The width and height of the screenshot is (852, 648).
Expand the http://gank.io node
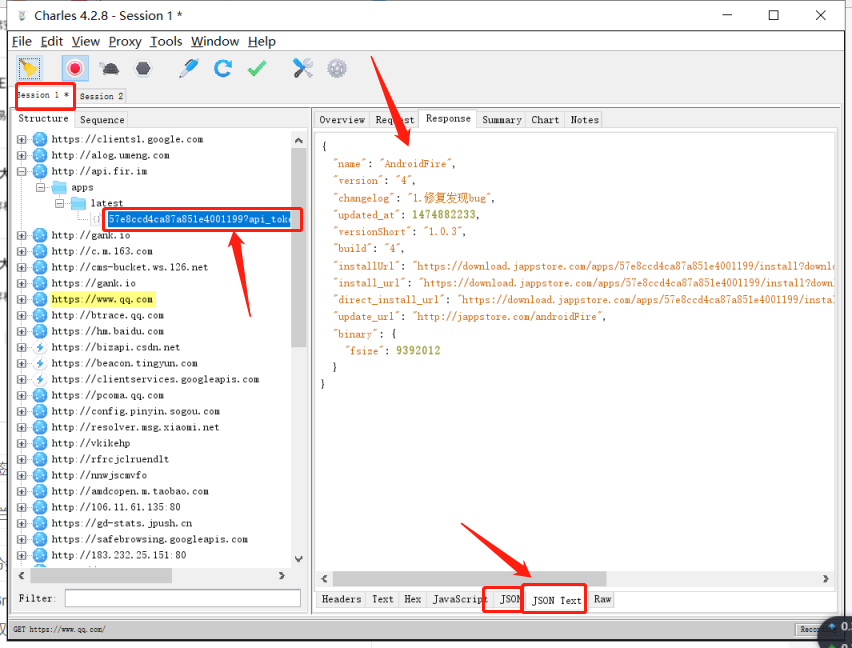[x=21, y=235]
